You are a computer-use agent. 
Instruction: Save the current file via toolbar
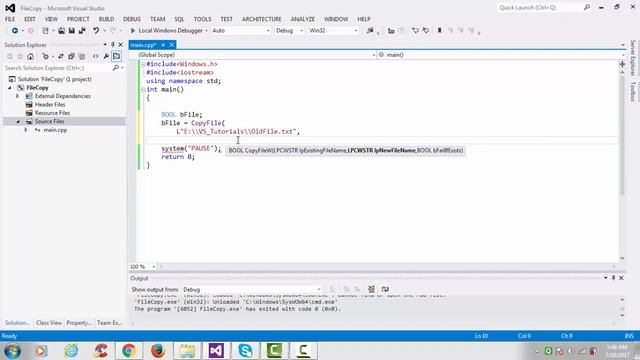pyautogui.click(x=72, y=31)
